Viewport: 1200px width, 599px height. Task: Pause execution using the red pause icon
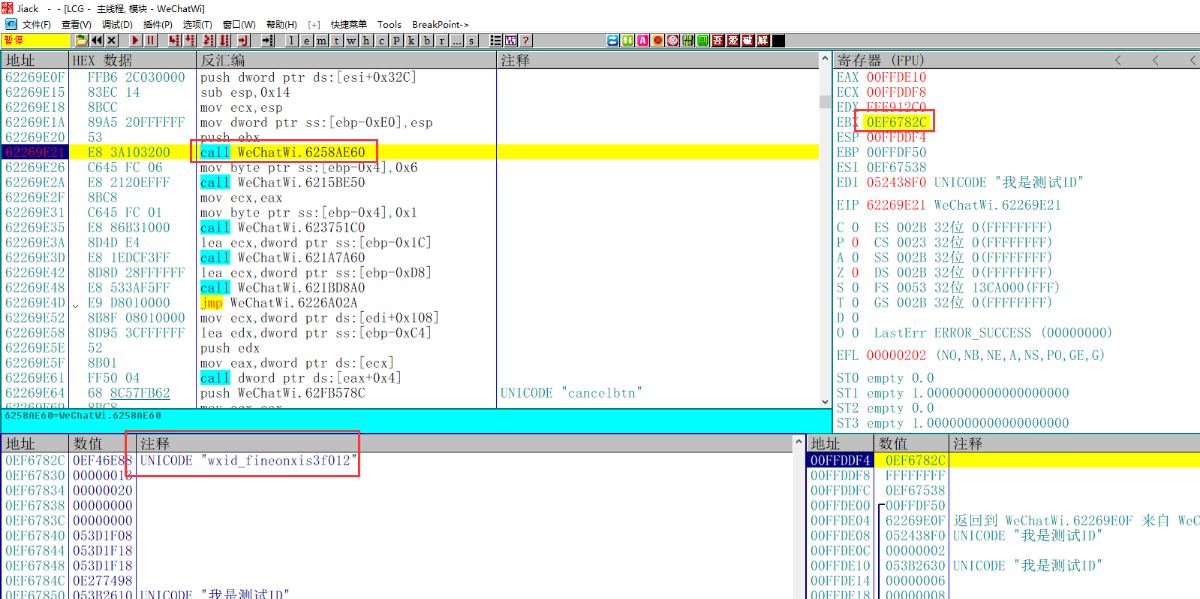tap(150, 40)
